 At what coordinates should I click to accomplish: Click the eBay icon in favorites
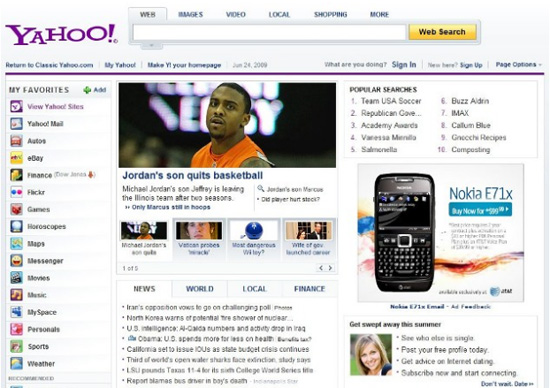pyautogui.click(x=16, y=158)
